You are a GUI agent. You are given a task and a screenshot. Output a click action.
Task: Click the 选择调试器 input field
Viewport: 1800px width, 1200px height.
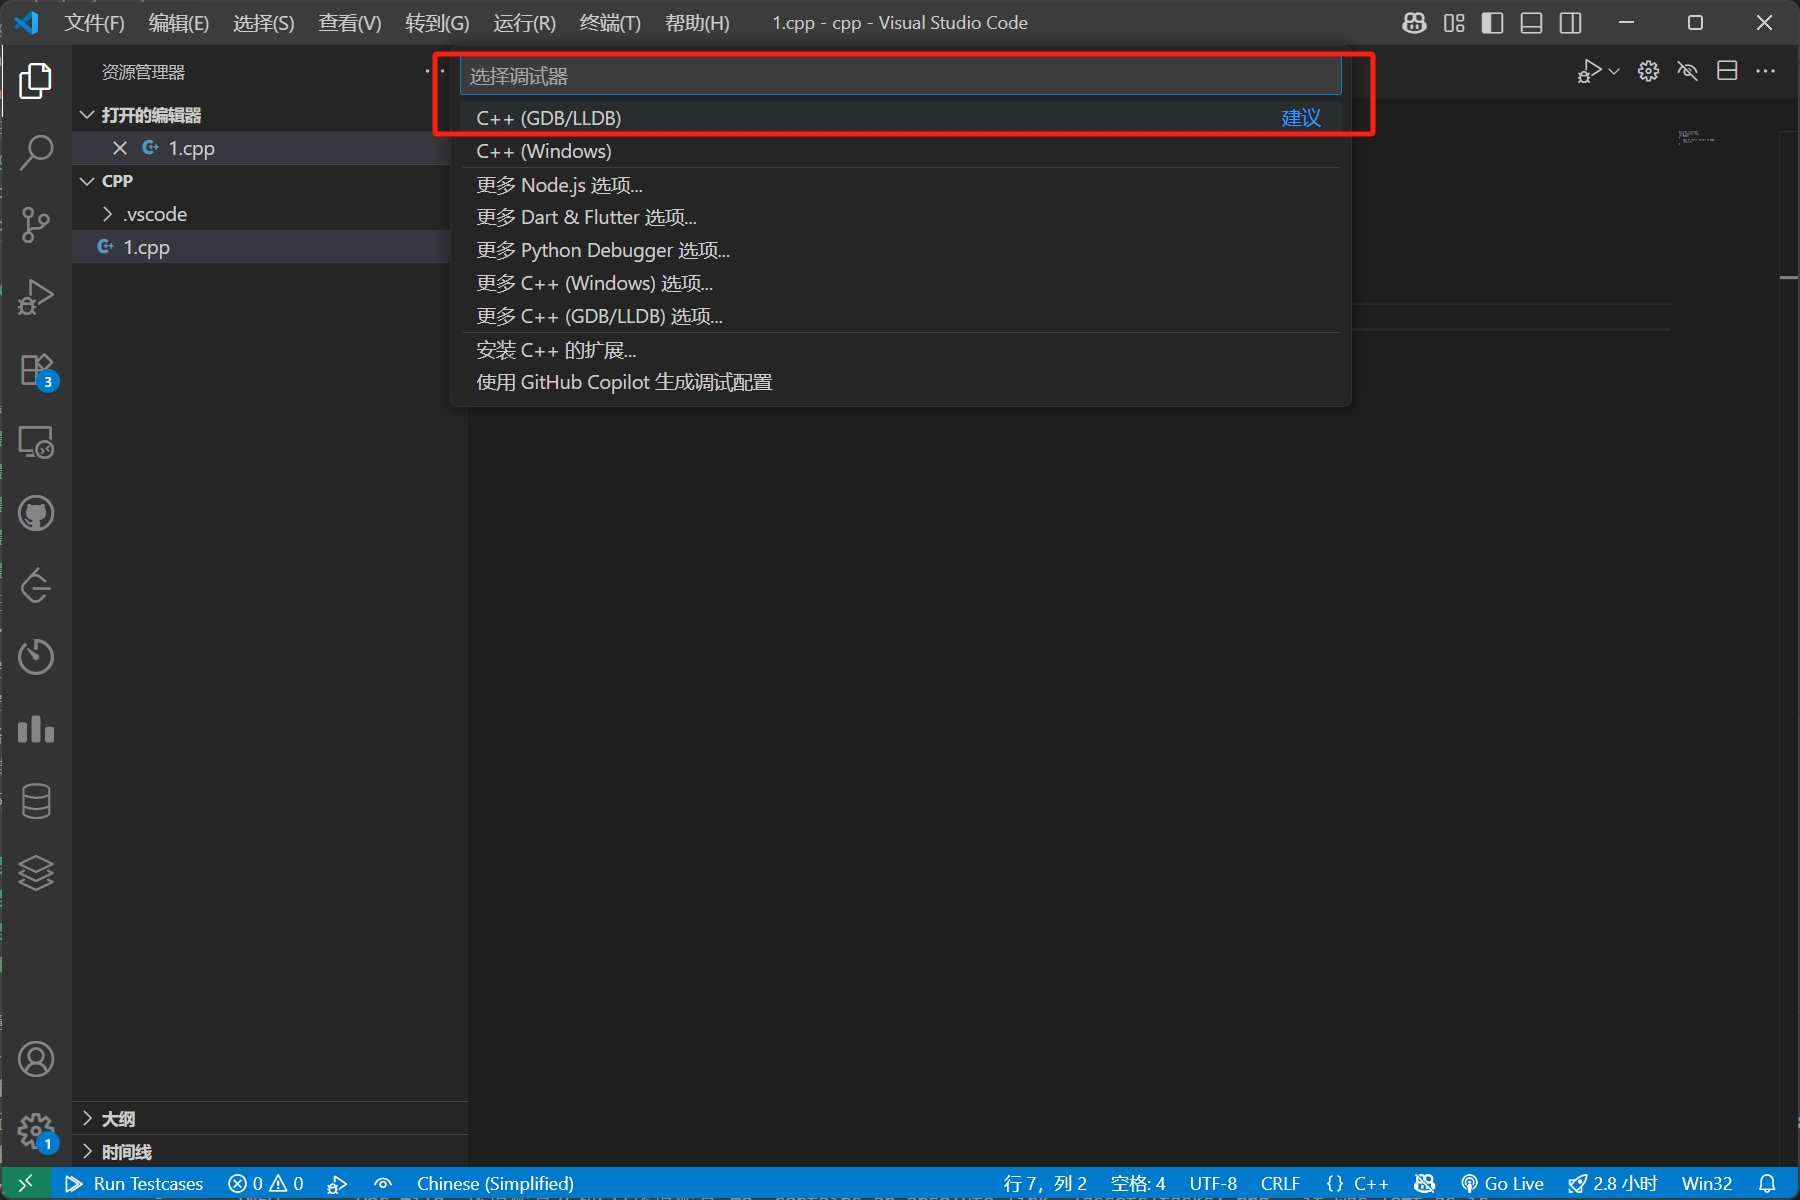900,76
